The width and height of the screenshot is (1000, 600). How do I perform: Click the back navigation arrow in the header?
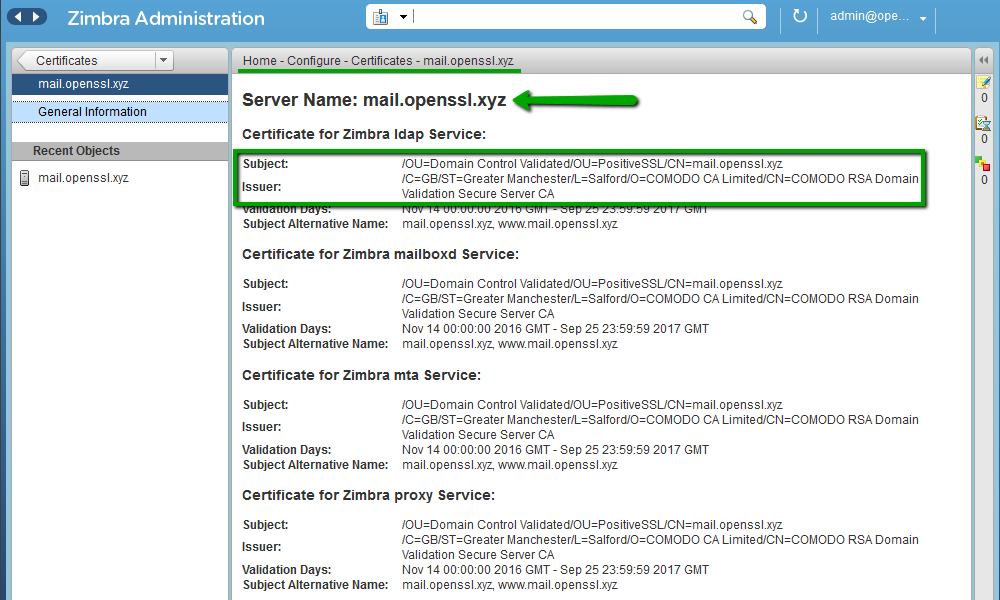18,16
